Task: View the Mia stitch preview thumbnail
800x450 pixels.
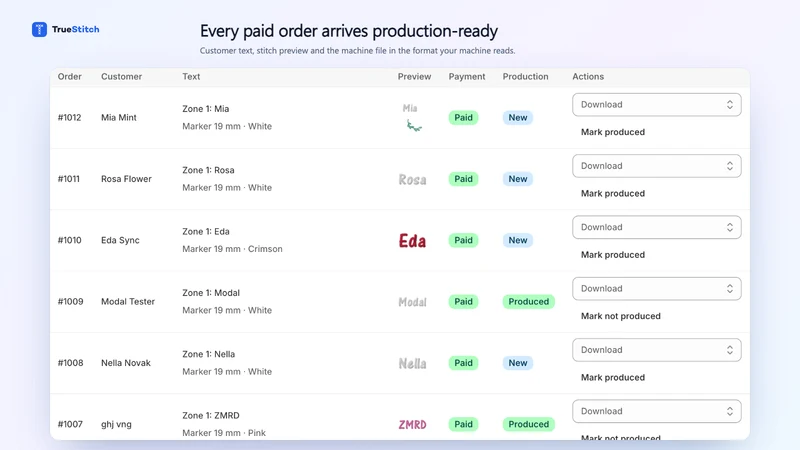Action: (x=412, y=117)
